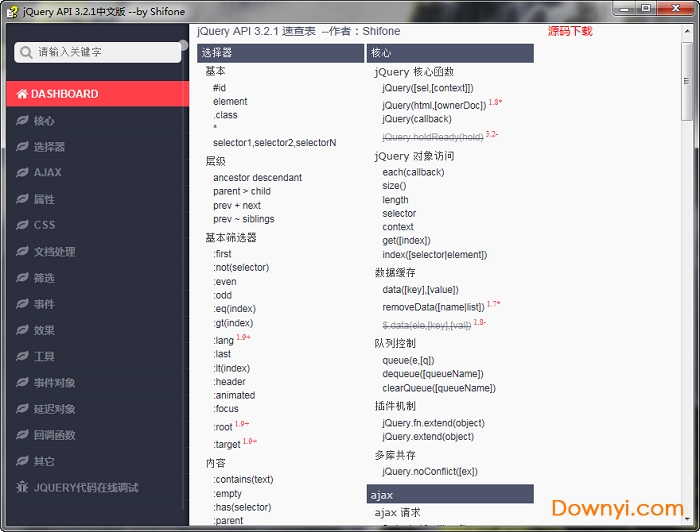Click the leaf icon beside CSS

(x=22, y=225)
